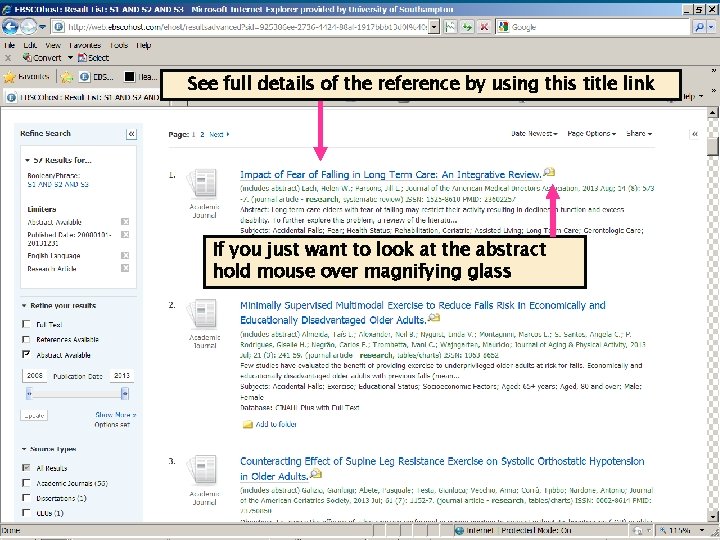Toggle the All Results checkbox

[26, 468]
